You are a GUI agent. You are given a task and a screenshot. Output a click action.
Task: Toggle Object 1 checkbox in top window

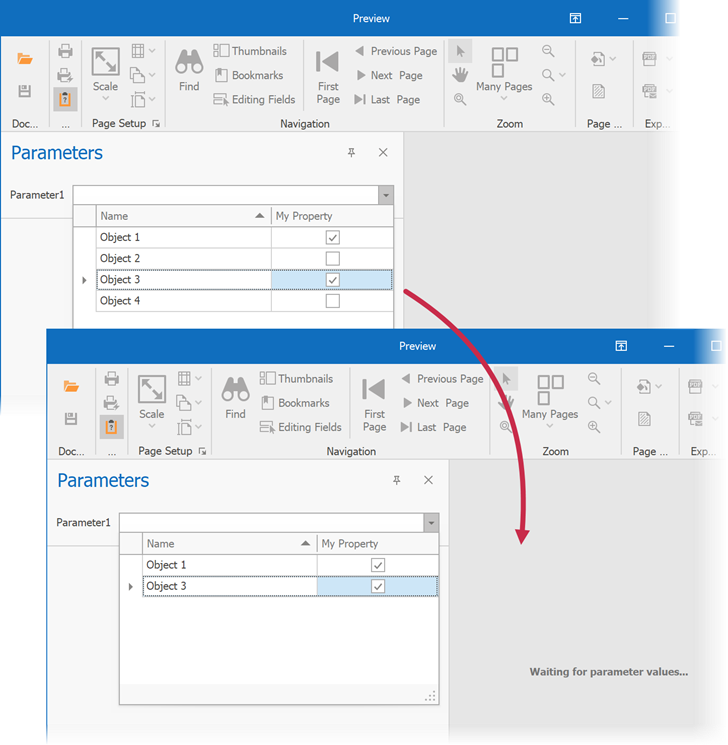point(333,238)
